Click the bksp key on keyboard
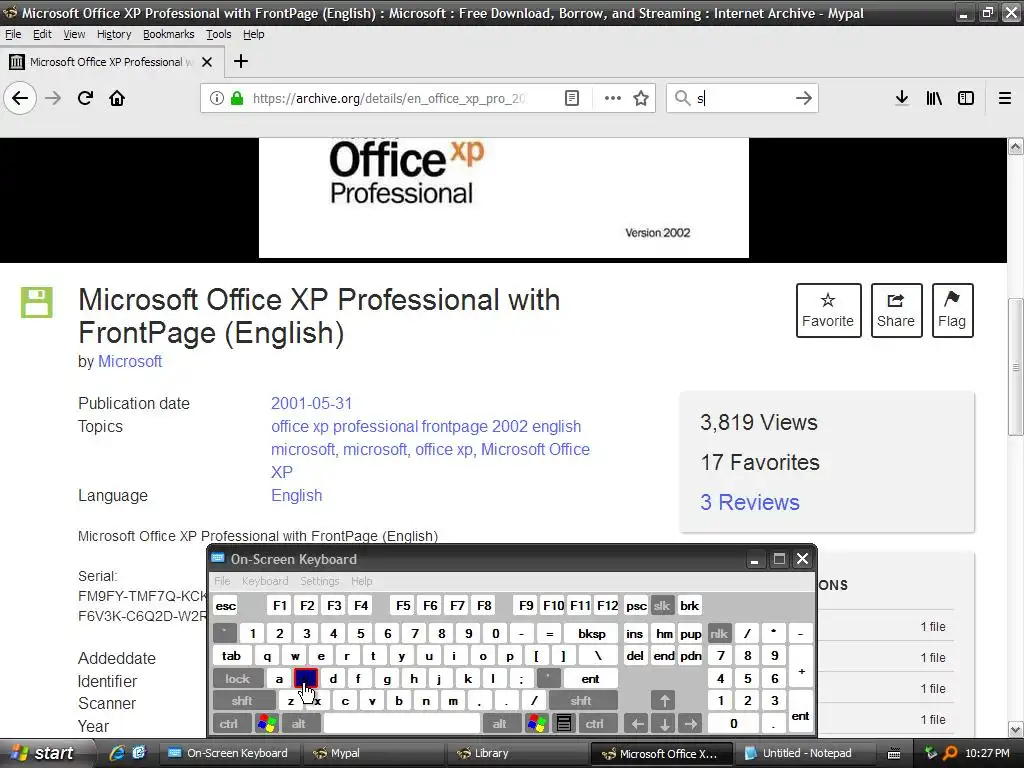 click(592, 633)
